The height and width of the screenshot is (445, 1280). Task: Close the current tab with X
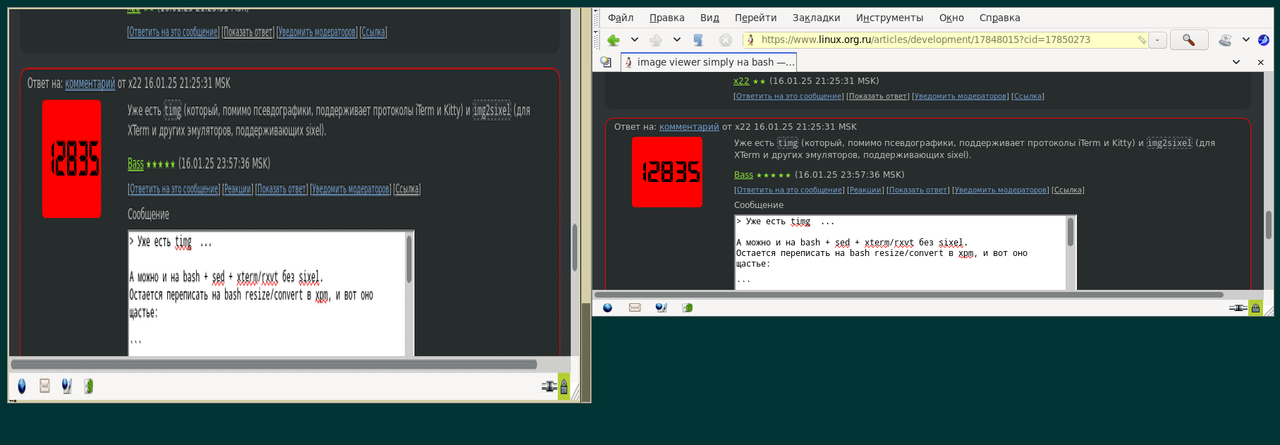(1262, 62)
